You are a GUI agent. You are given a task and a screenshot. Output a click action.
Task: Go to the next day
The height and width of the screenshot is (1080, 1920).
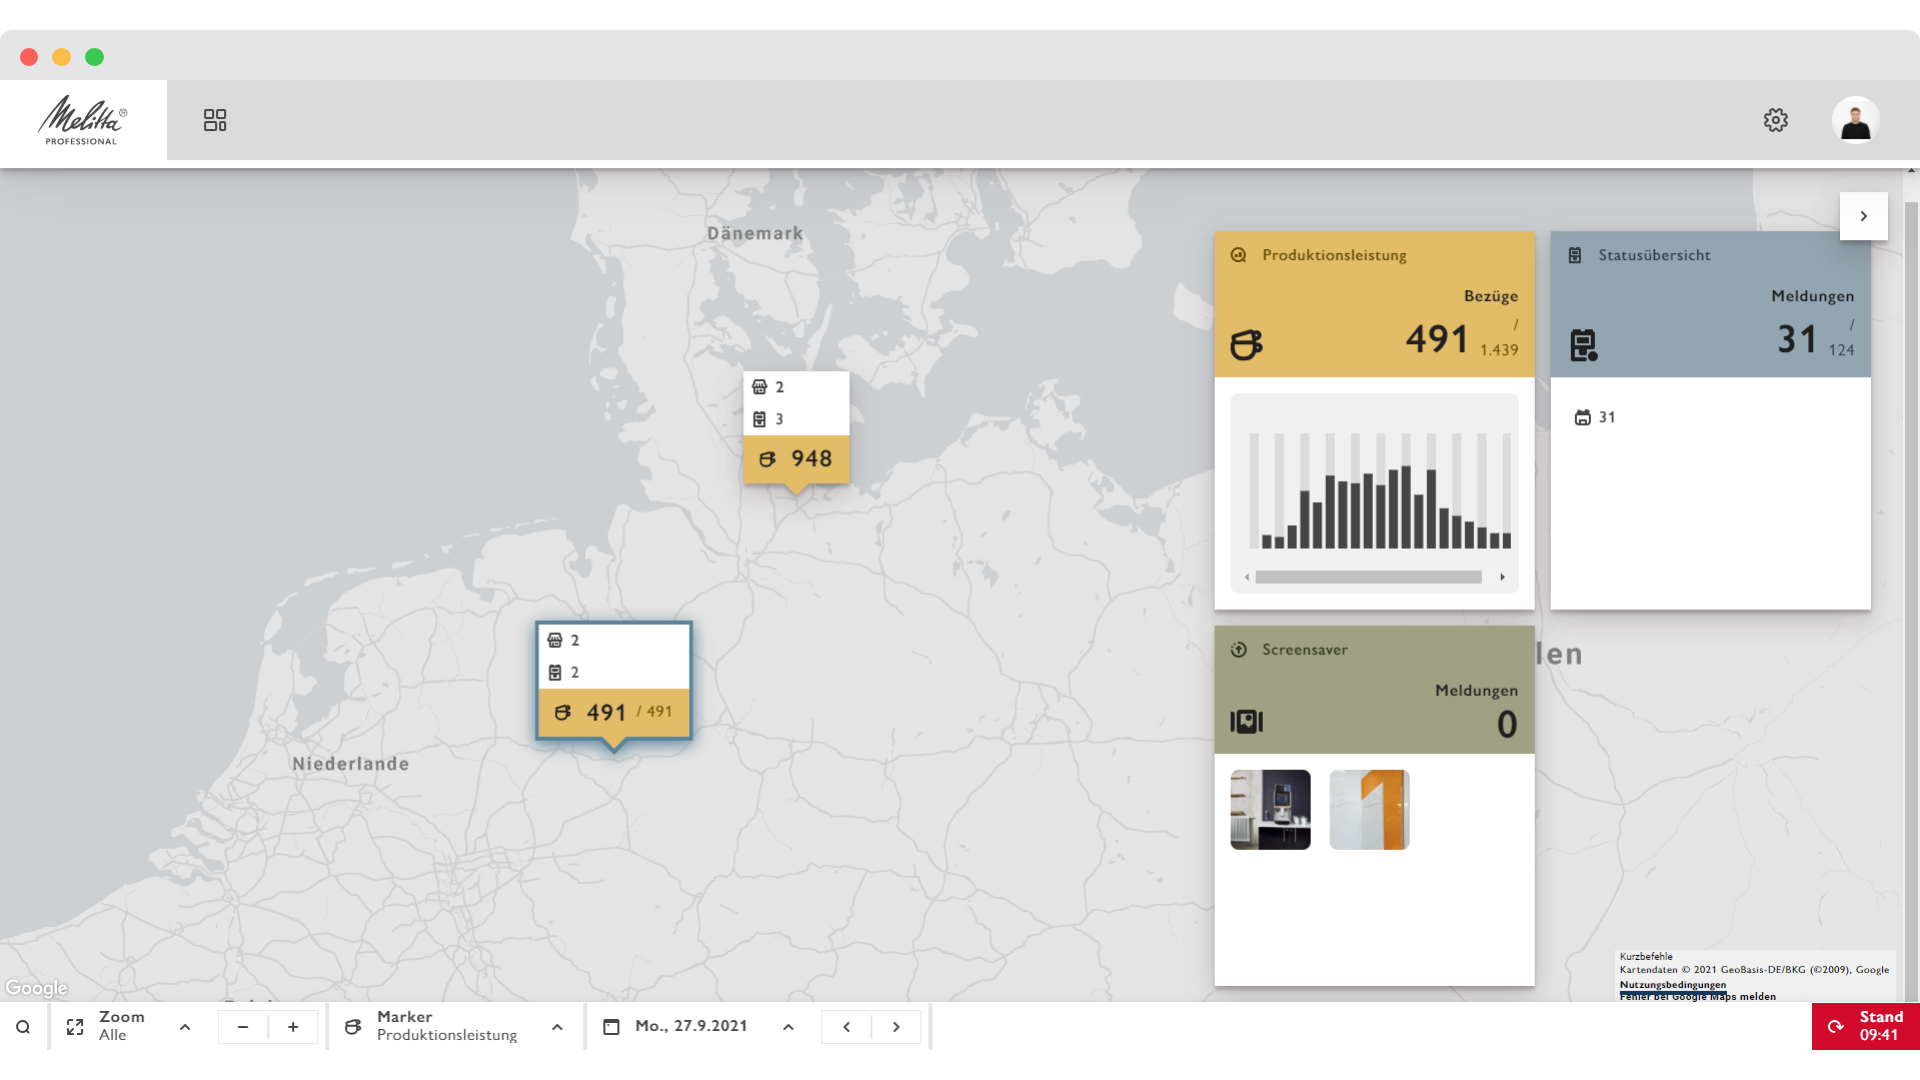(x=896, y=1027)
